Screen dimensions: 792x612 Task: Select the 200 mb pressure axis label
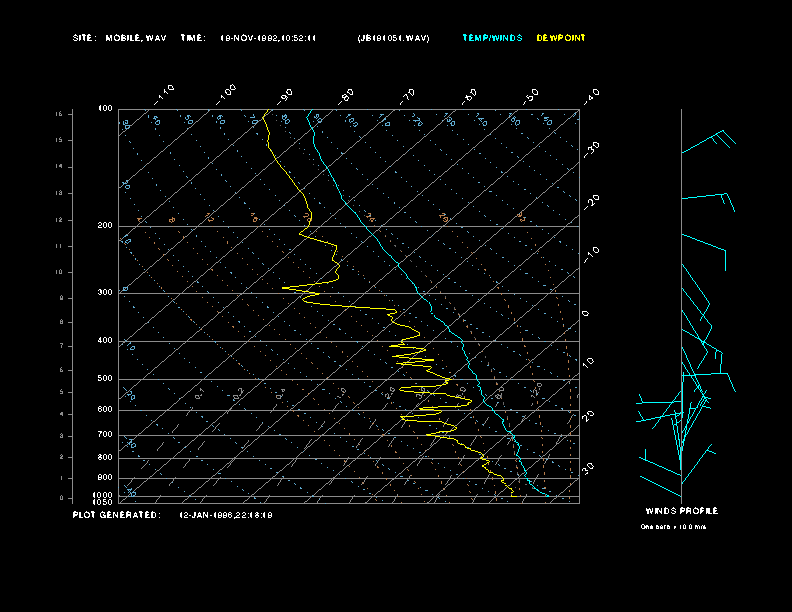pos(105,226)
